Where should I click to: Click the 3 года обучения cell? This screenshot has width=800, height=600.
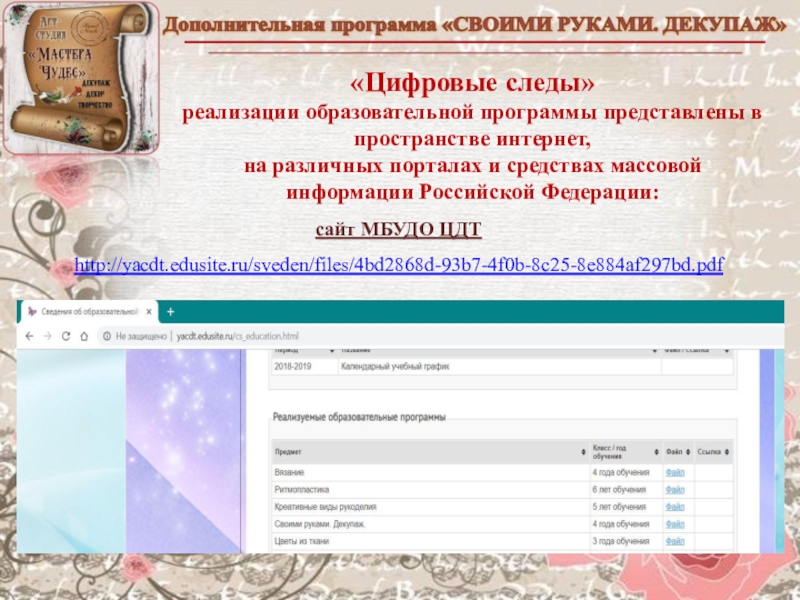626,541
